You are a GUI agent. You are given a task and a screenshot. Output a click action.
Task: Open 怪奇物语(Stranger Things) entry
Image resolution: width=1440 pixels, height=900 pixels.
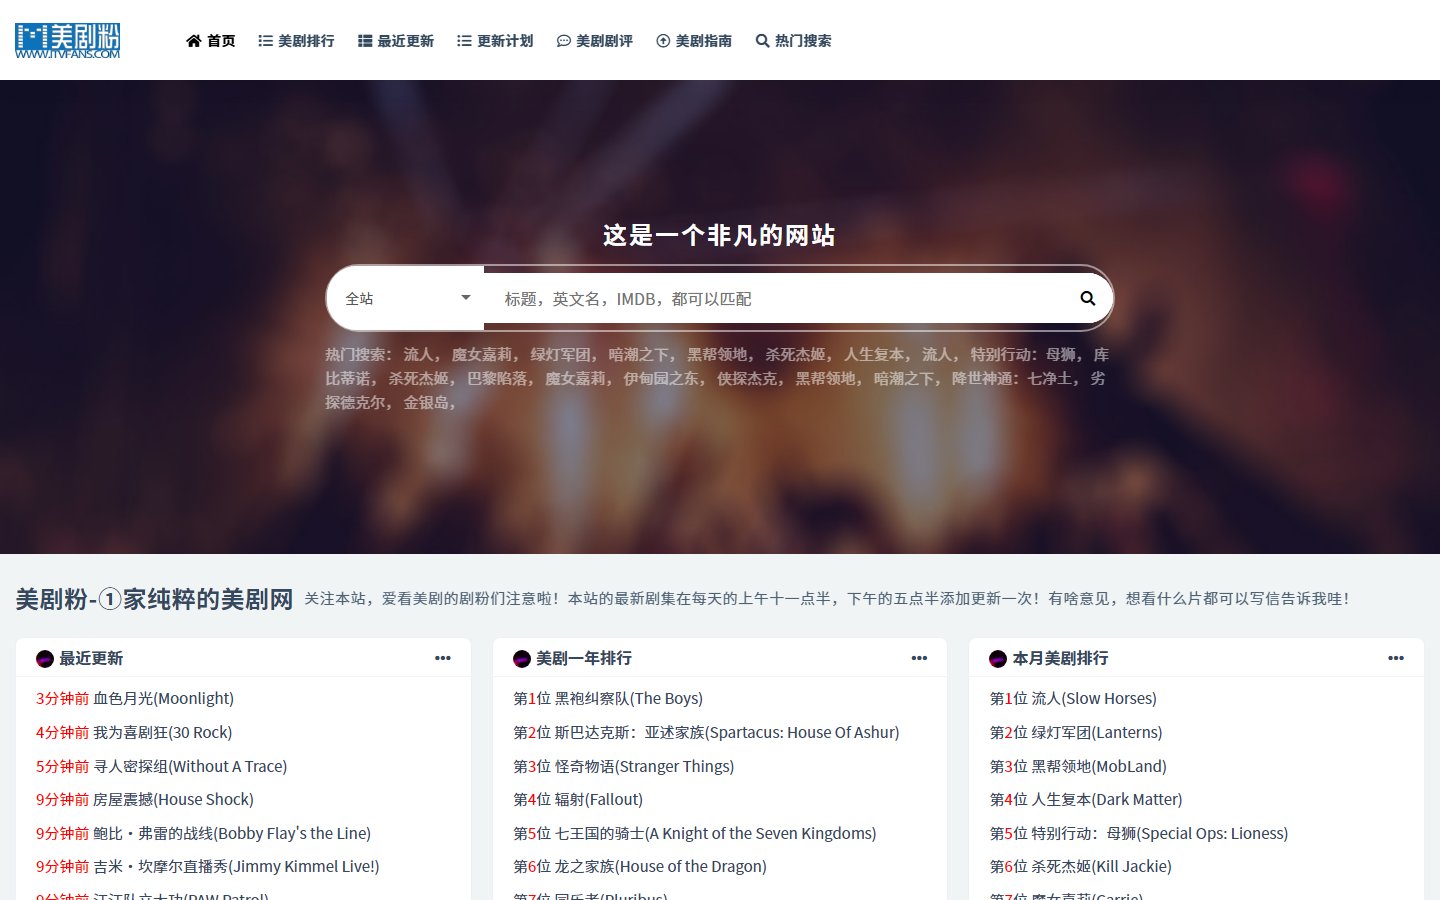644,767
